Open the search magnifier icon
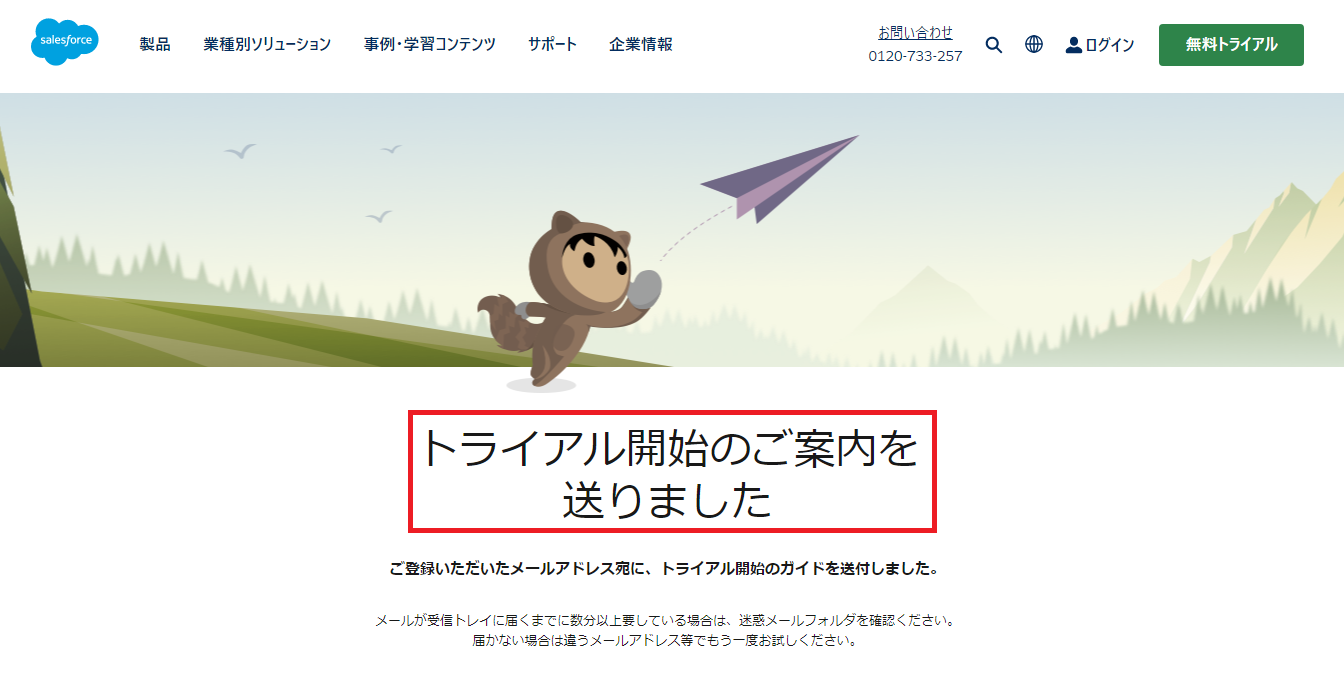The height and width of the screenshot is (700, 1344). point(993,45)
